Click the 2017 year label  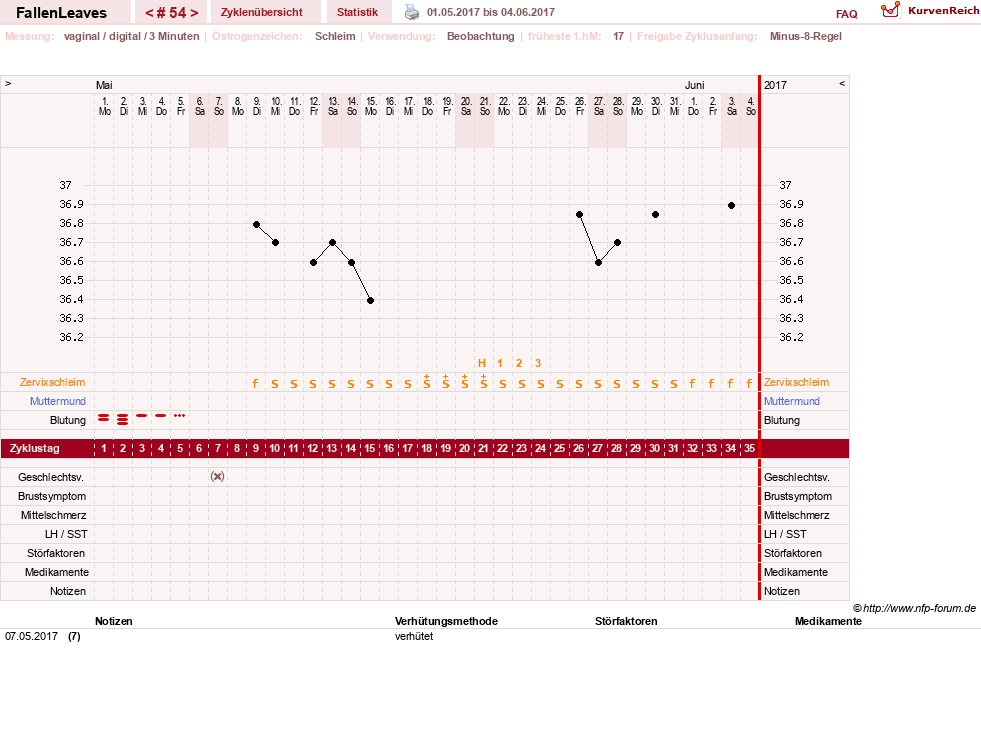tap(775, 85)
